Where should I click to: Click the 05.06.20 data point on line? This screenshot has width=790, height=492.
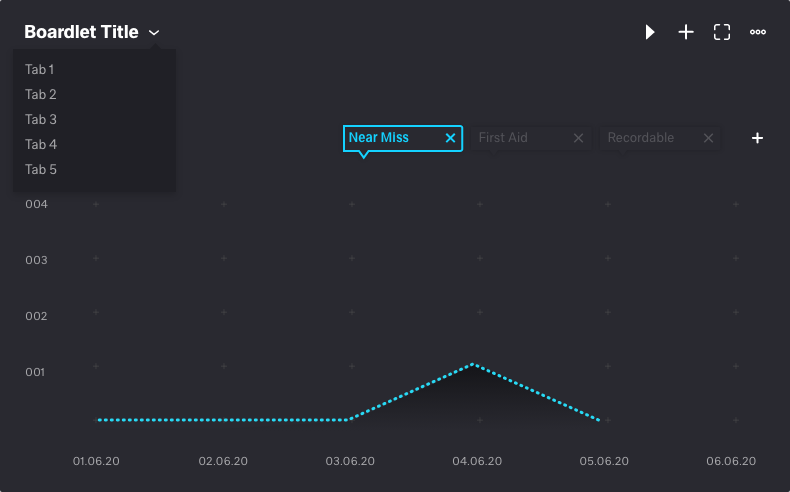point(600,420)
